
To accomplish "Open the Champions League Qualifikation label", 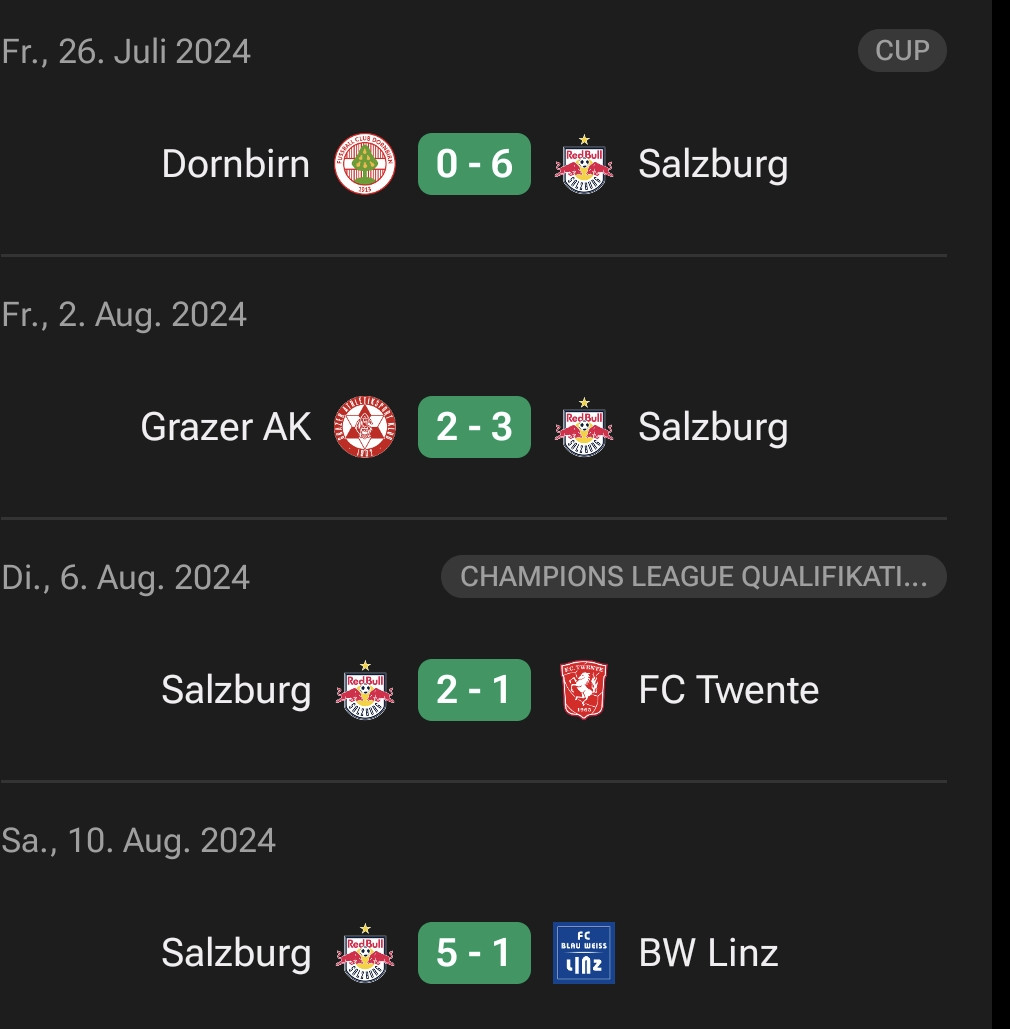I will pos(693,577).
